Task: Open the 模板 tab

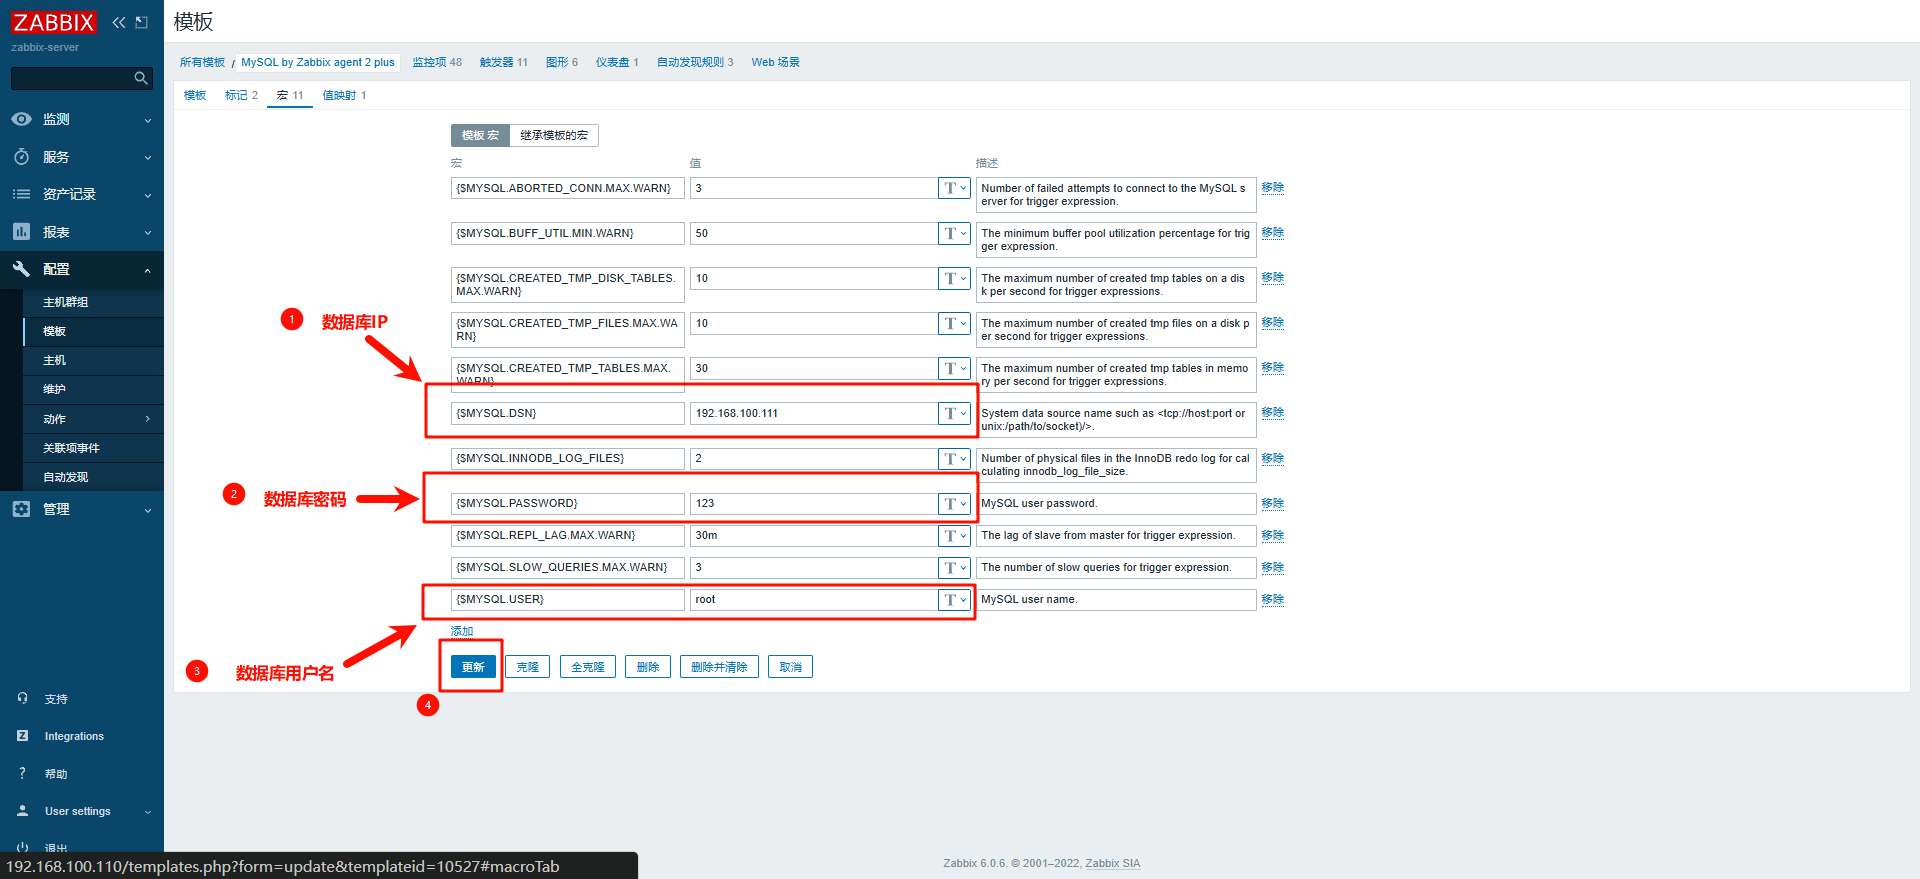Action: (195, 95)
